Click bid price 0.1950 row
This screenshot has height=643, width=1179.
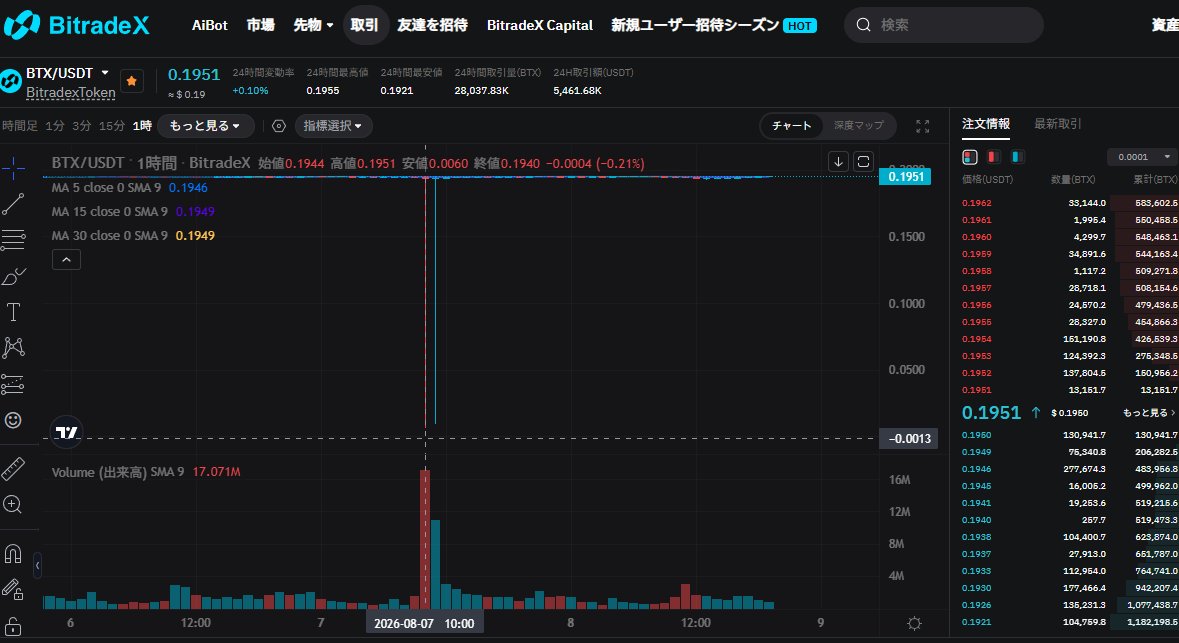1070,435
